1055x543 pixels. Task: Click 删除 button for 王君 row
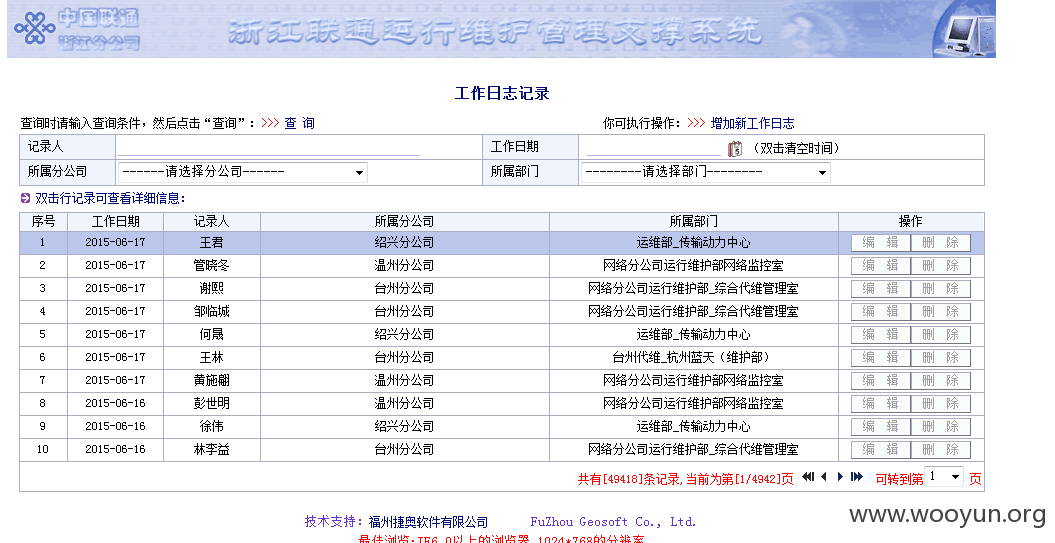(x=941, y=243)
